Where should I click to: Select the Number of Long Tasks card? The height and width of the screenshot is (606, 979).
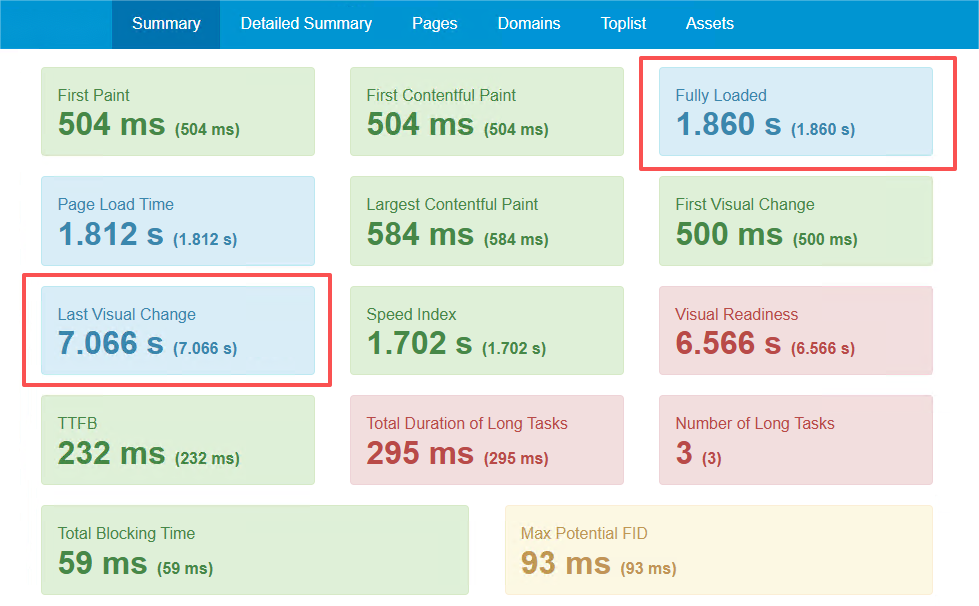pyautogui.click(x=795, y=439)
